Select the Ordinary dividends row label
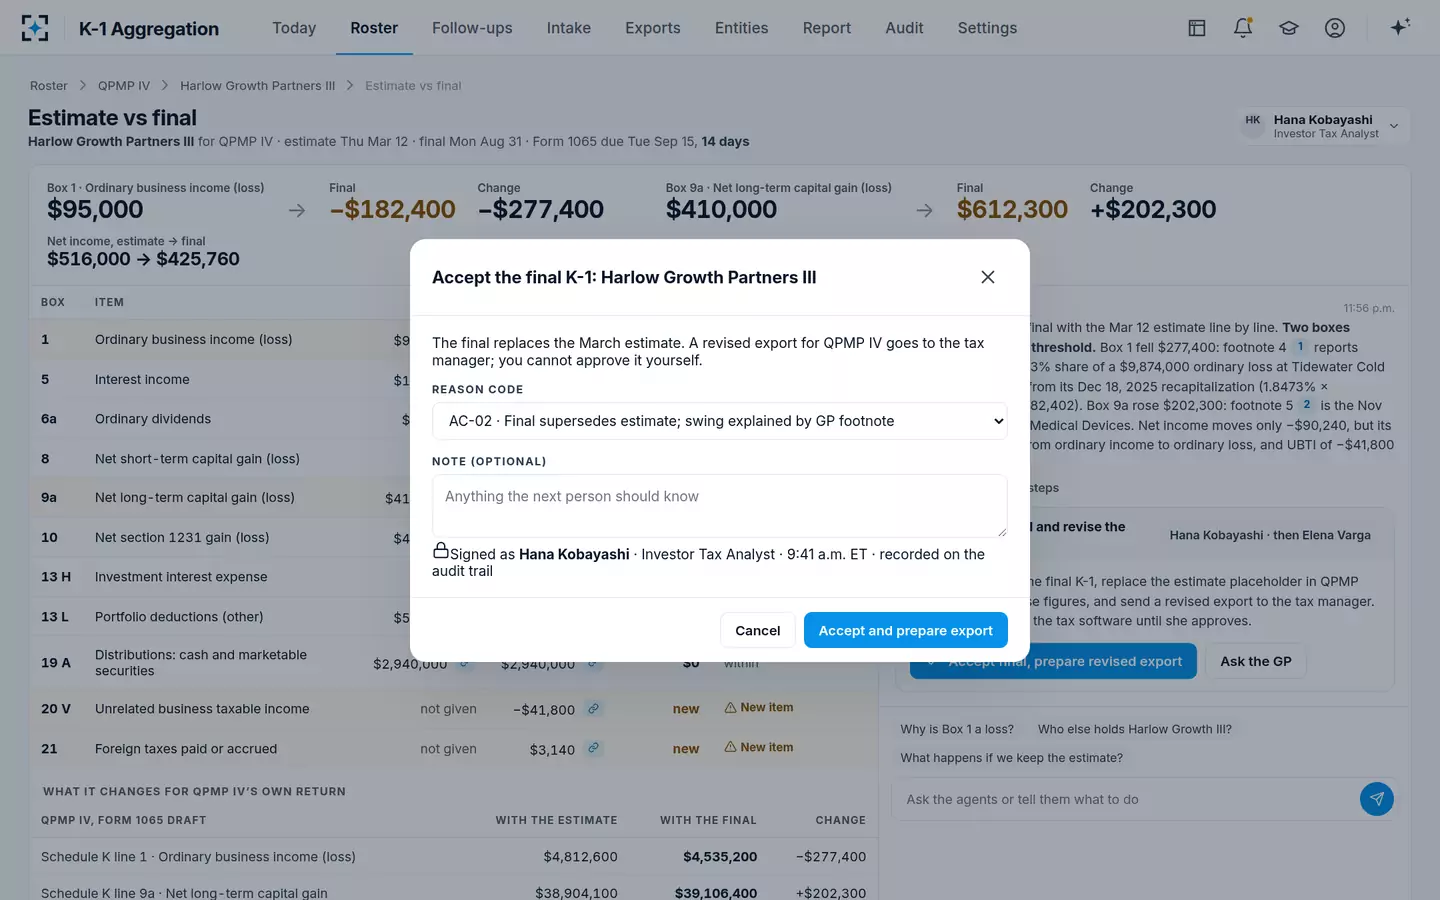The image size is (1440, 900). 153,419
